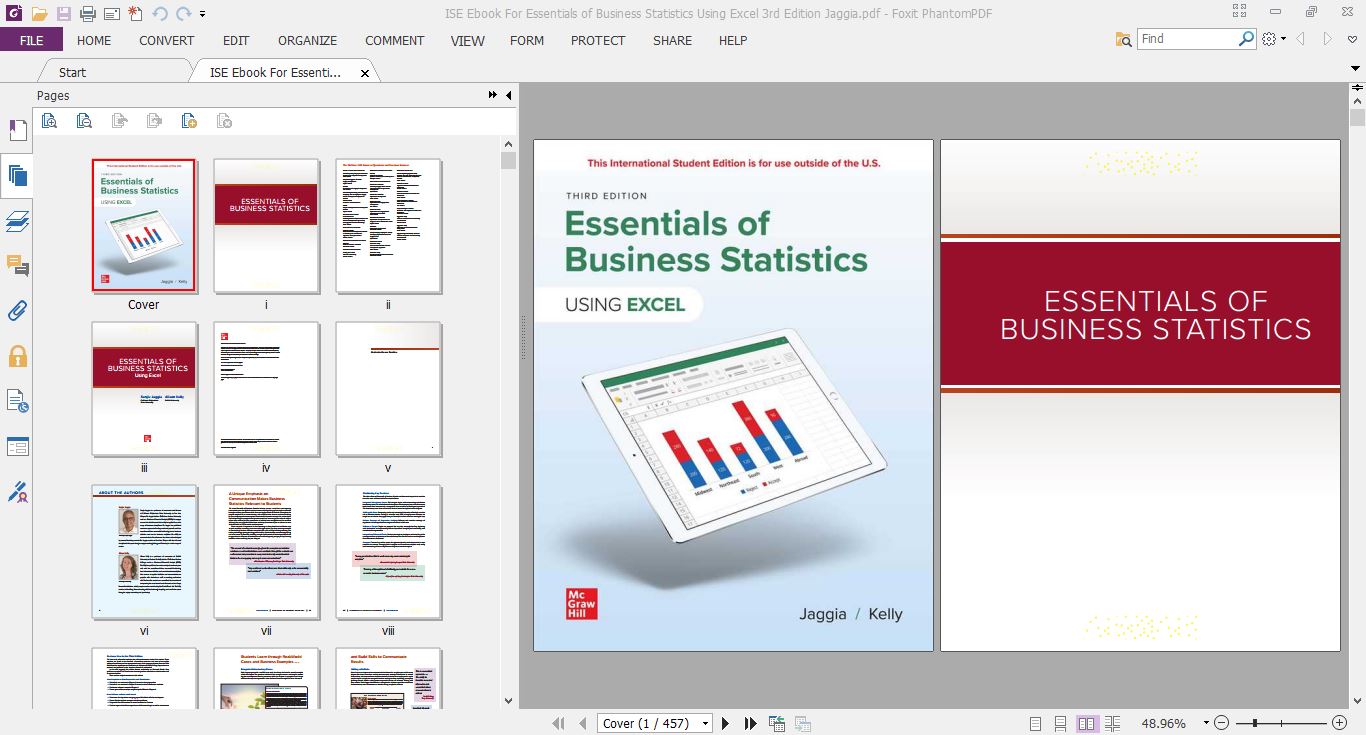Select page iii thumbnail
The image size is (1366, 735).
point(144,389)
